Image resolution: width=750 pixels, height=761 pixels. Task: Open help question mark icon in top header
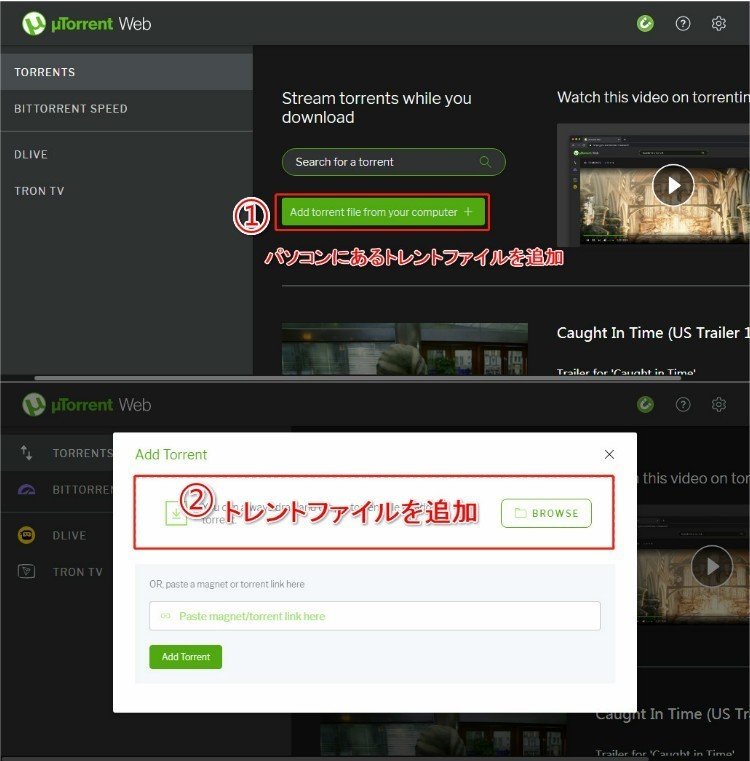click(x=683, y=23)
